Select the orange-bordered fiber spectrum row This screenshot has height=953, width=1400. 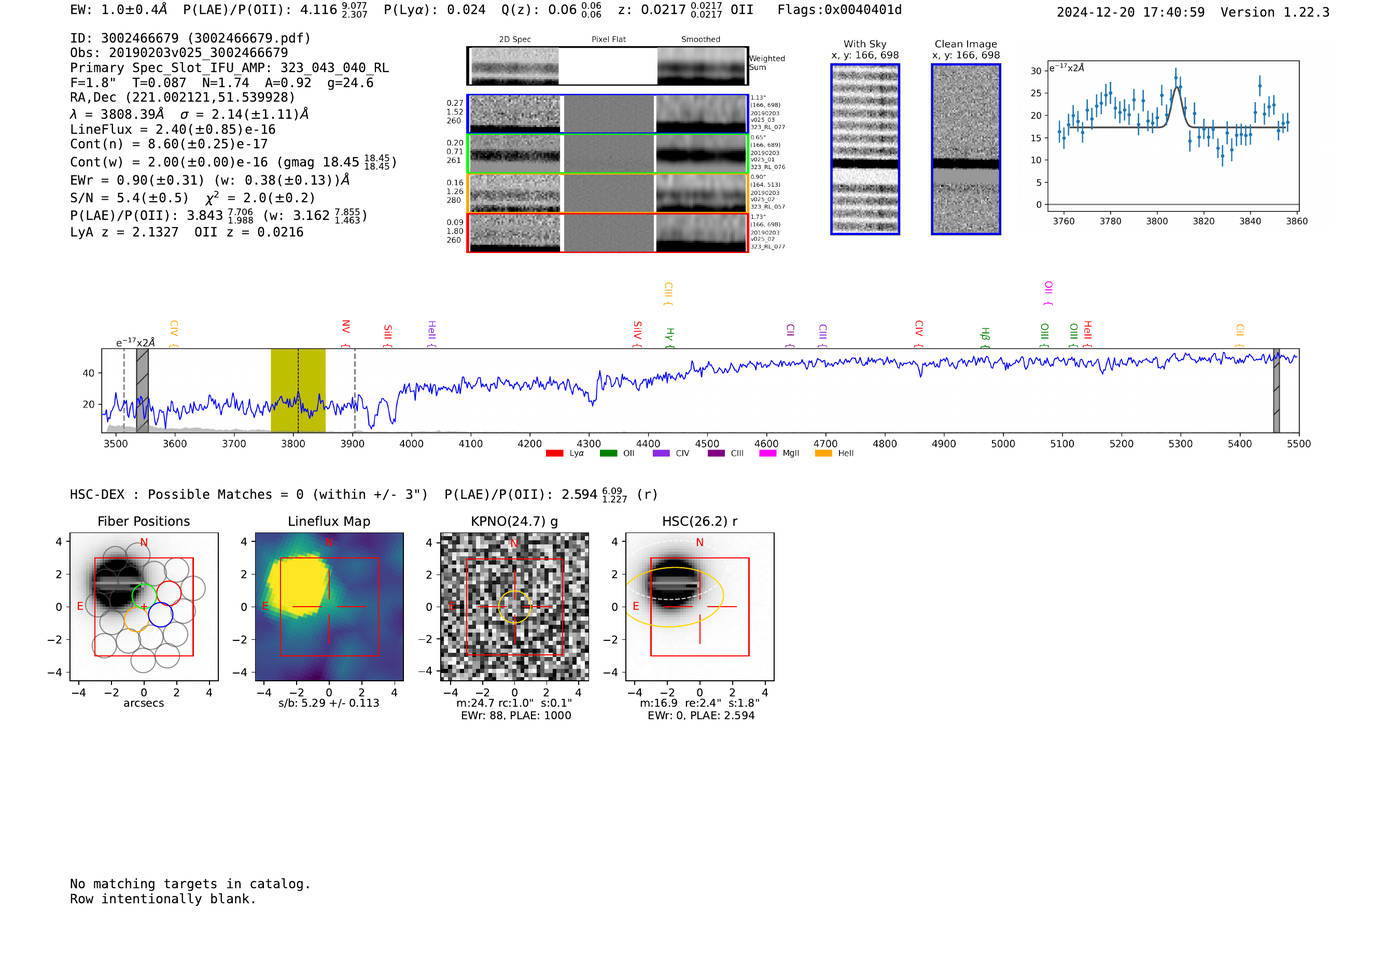pos(608,194)
